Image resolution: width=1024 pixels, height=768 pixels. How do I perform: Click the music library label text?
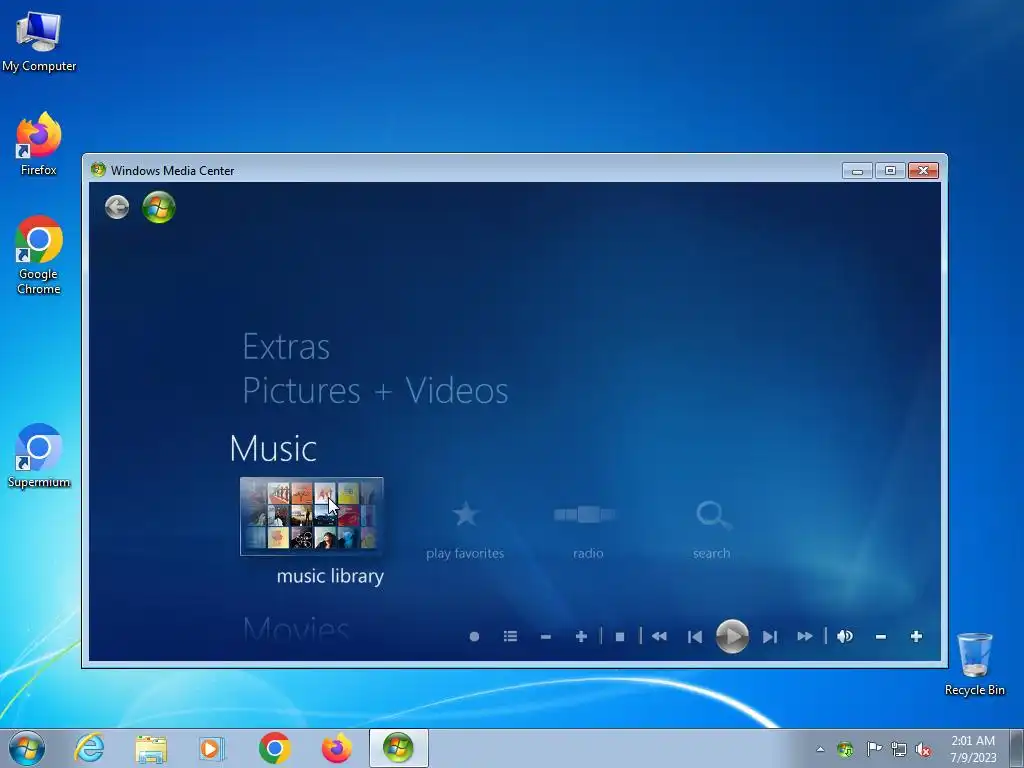click(330, 577)
